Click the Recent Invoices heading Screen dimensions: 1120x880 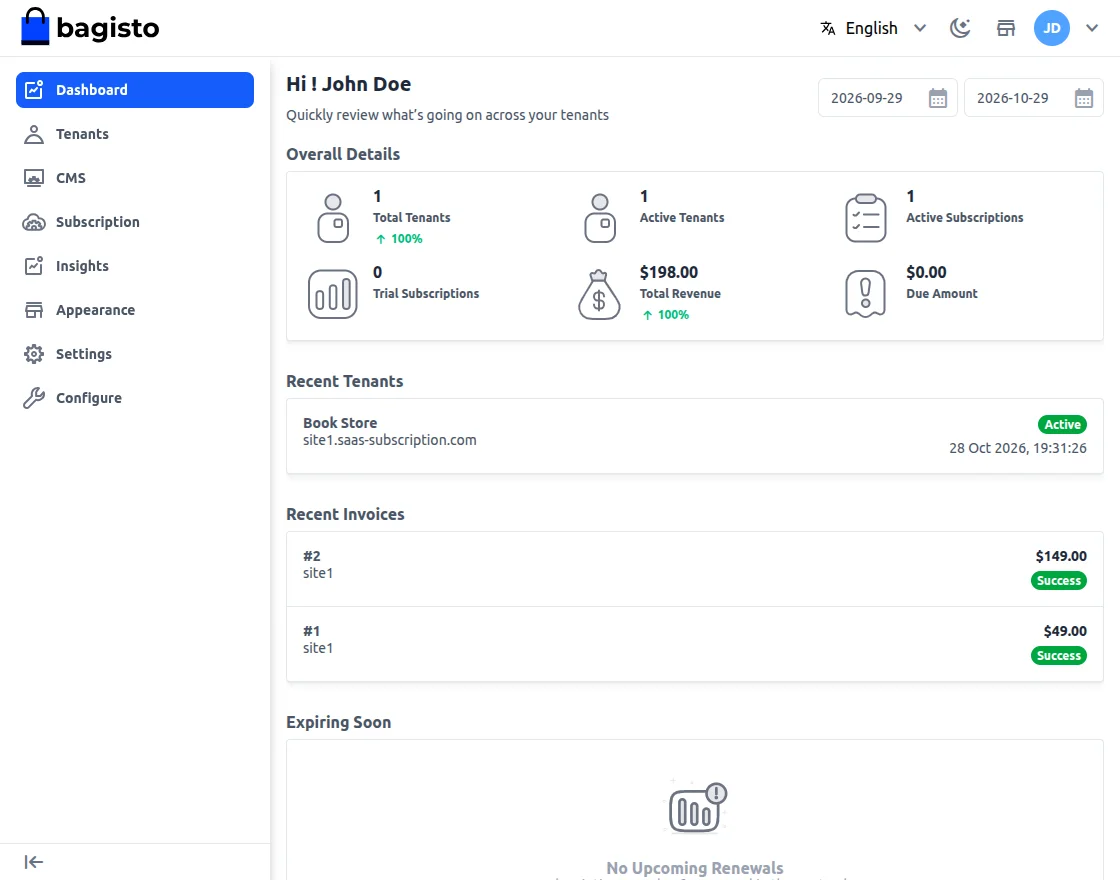(345, 514)
